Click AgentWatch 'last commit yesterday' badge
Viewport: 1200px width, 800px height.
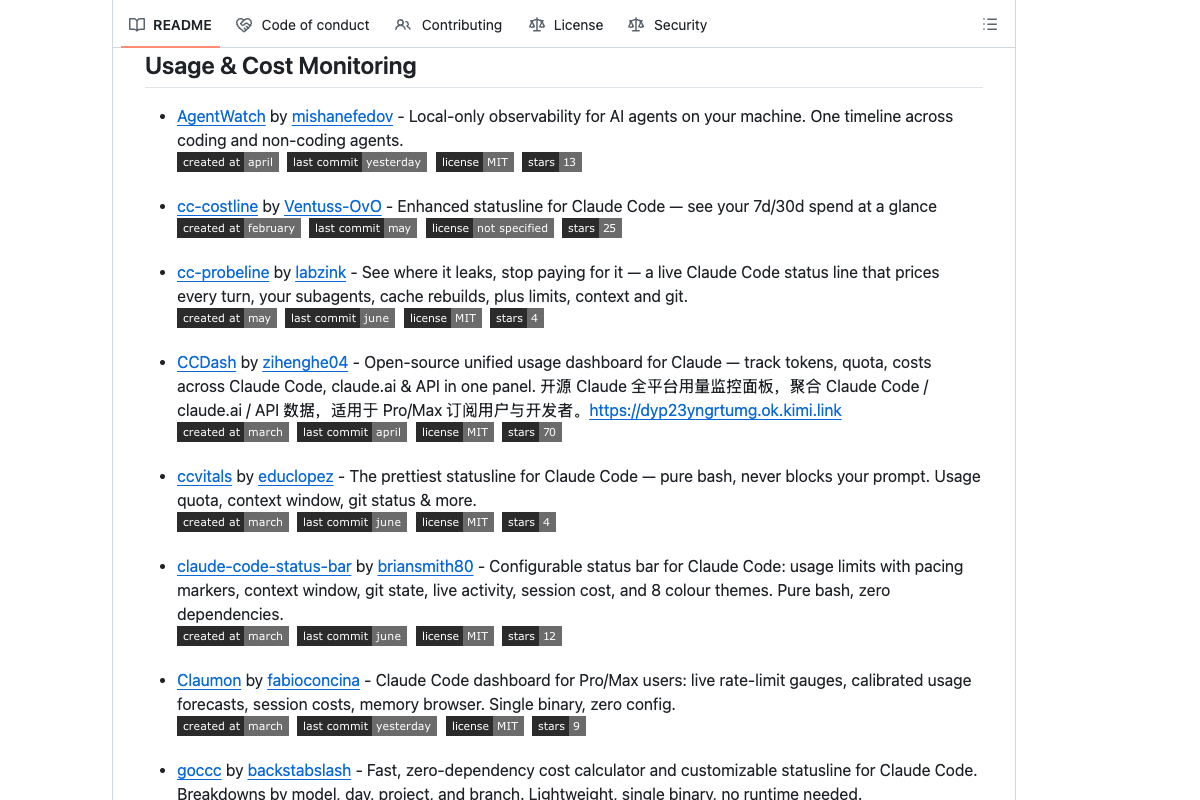pyautogui.click(x=357, y=162)
